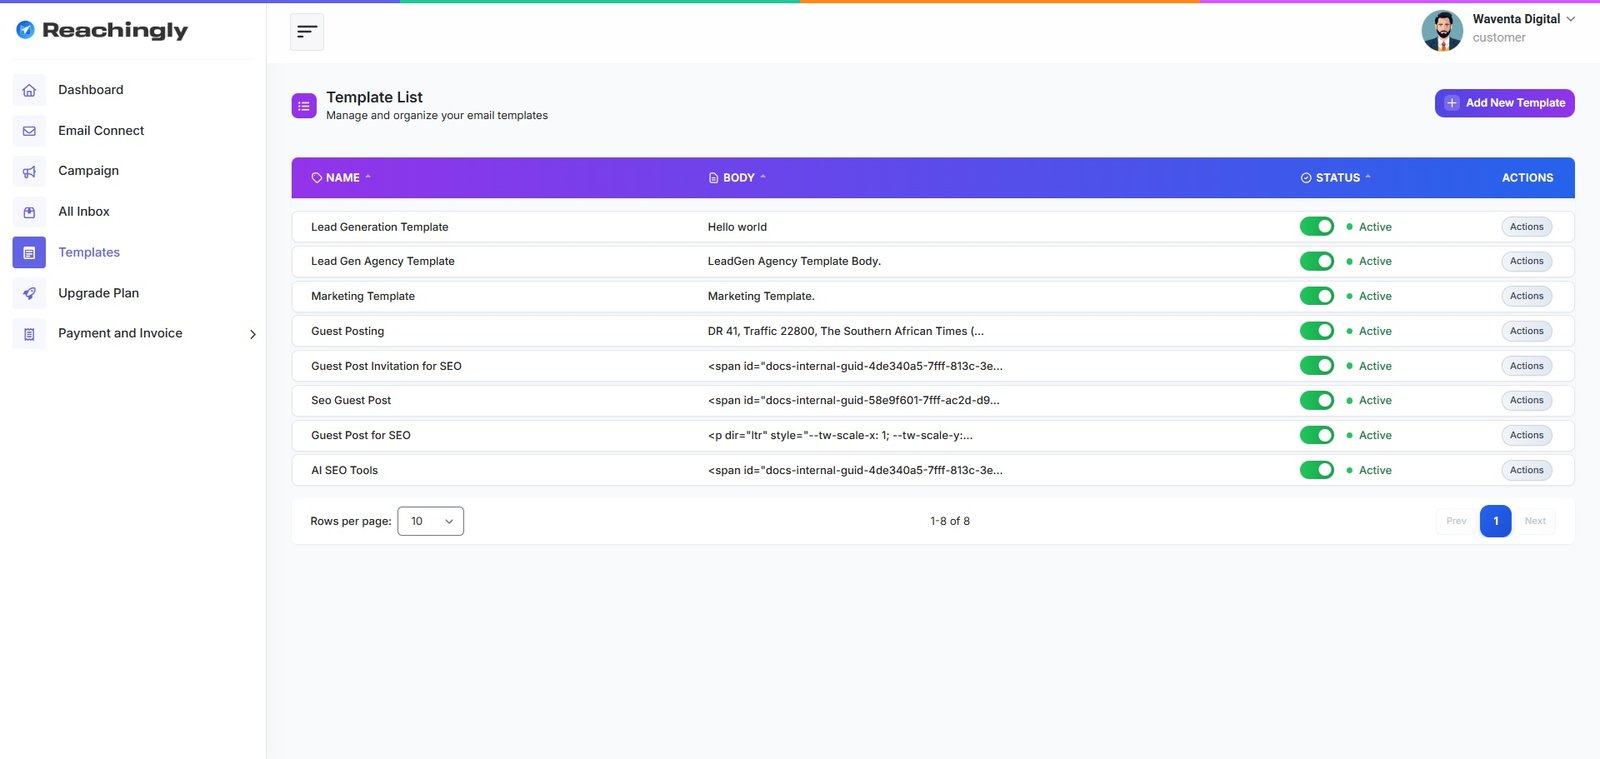Sort the table by NAME column header
The height and width of the screenshot is (759, 1600).
point(342,178)
